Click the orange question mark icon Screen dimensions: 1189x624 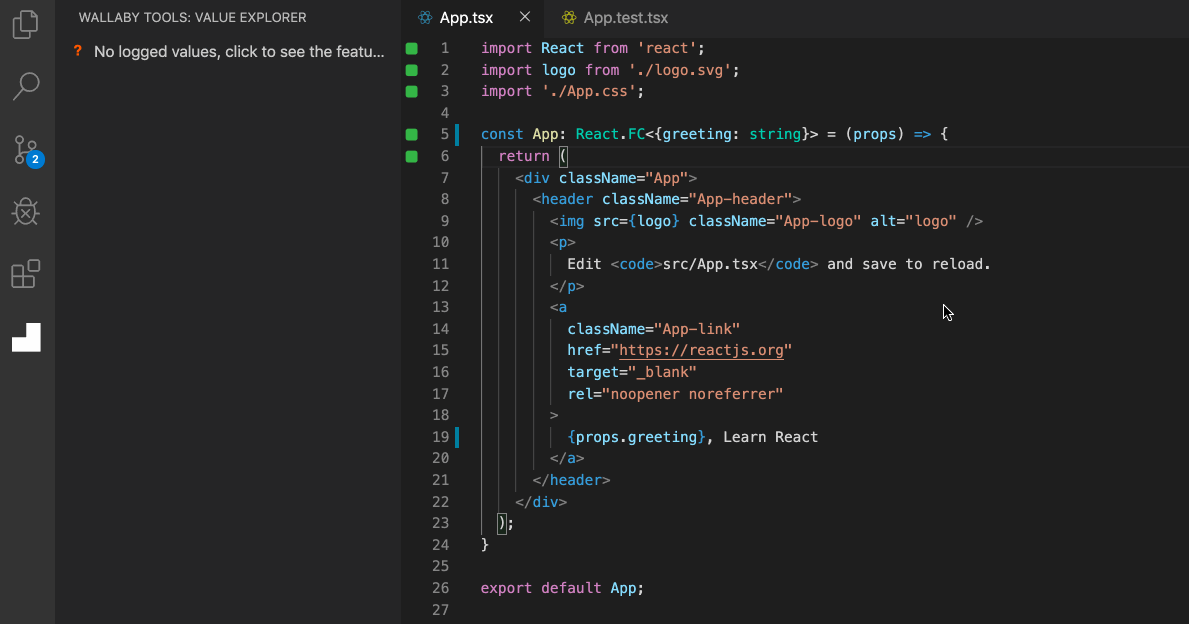(x=77, y=52)
